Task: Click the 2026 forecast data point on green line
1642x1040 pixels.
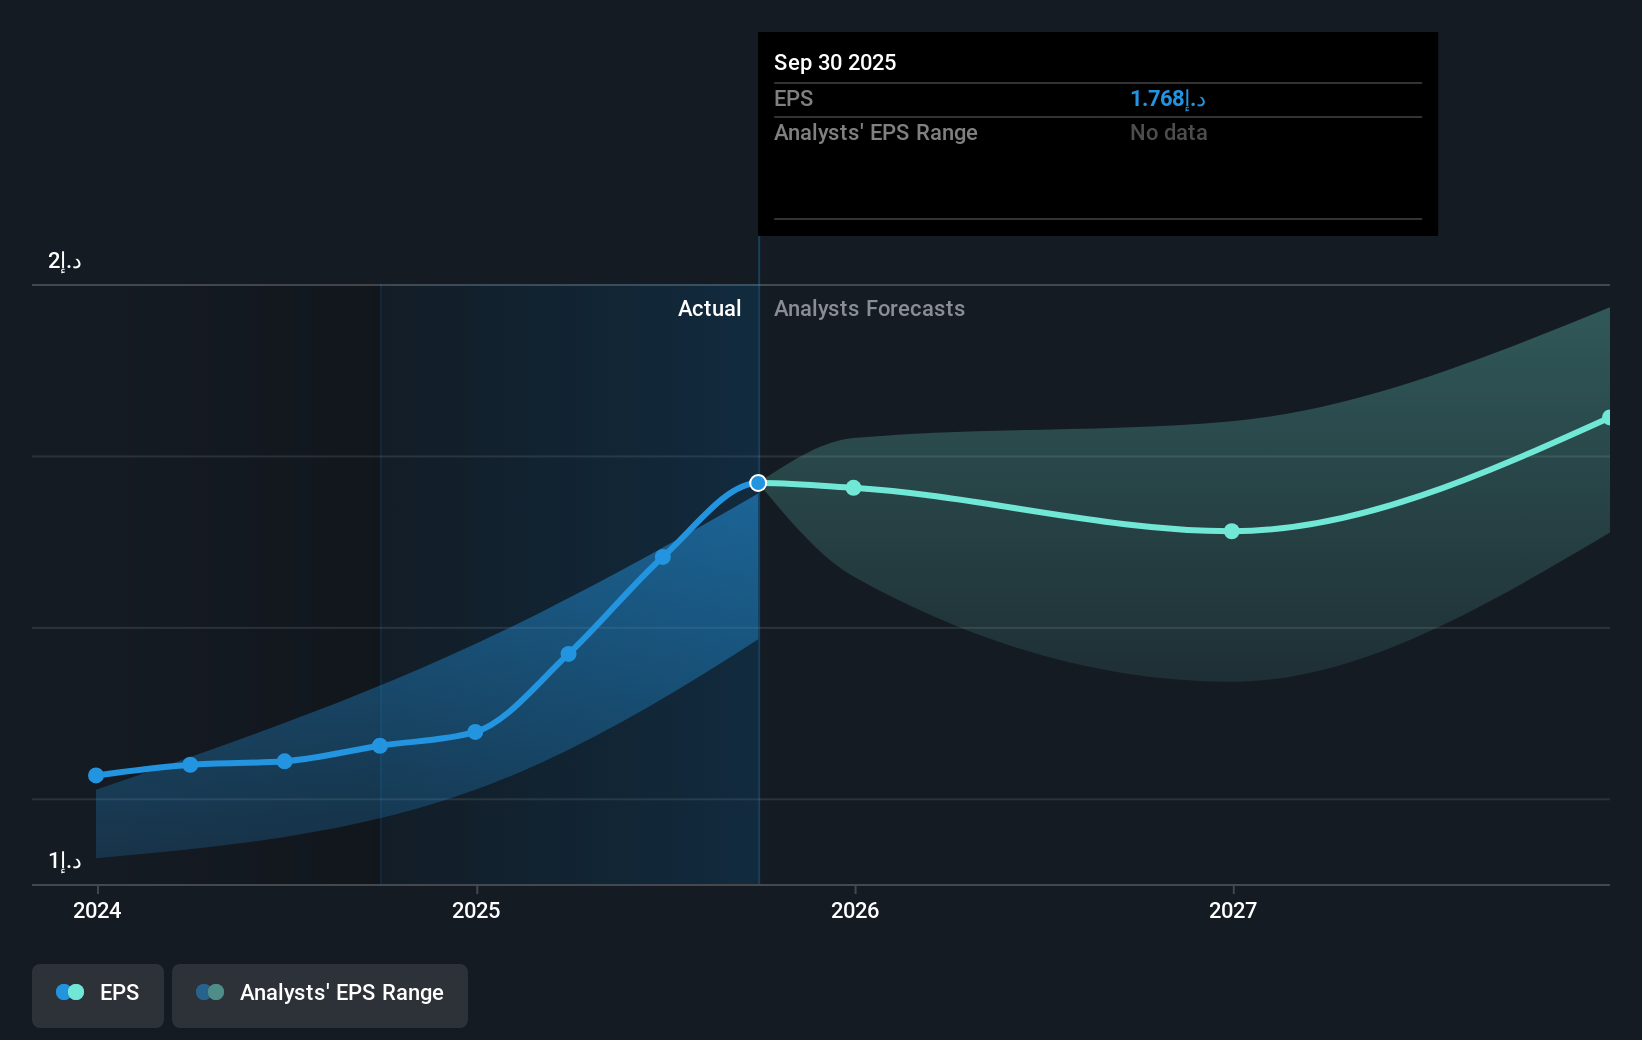Action: tap(853, 488)
